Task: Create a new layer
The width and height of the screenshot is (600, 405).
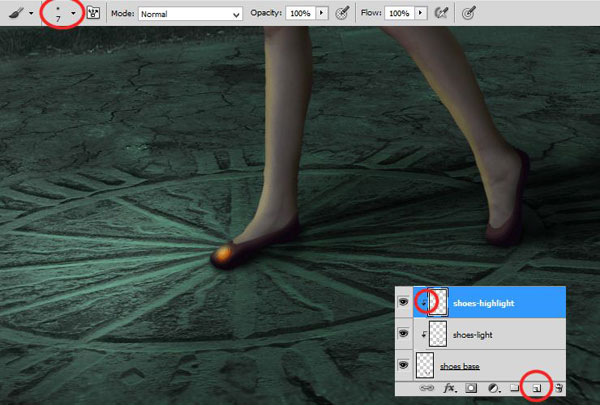Action: pyautogui.click(x=537, y=388)
